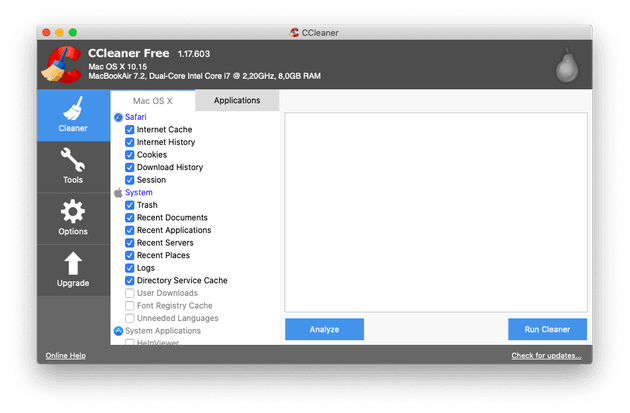Click the MacBookAir 7.2 hardware info line
Screen dimensions: 630x413
point(205,76)
